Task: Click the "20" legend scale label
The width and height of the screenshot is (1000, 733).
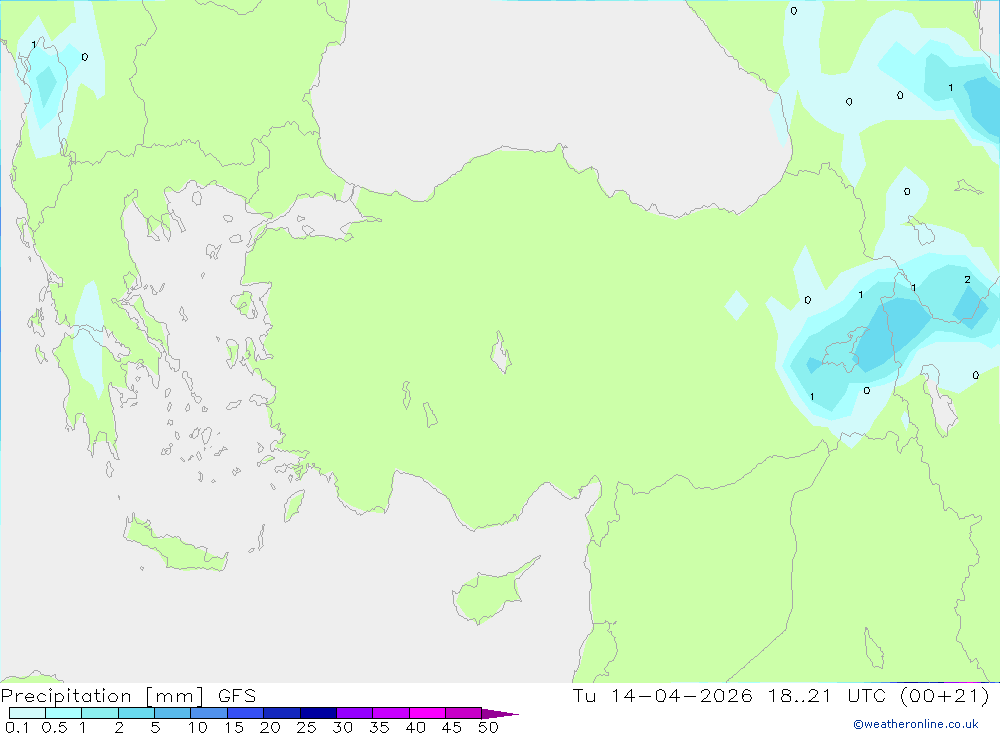Action: 270,727
